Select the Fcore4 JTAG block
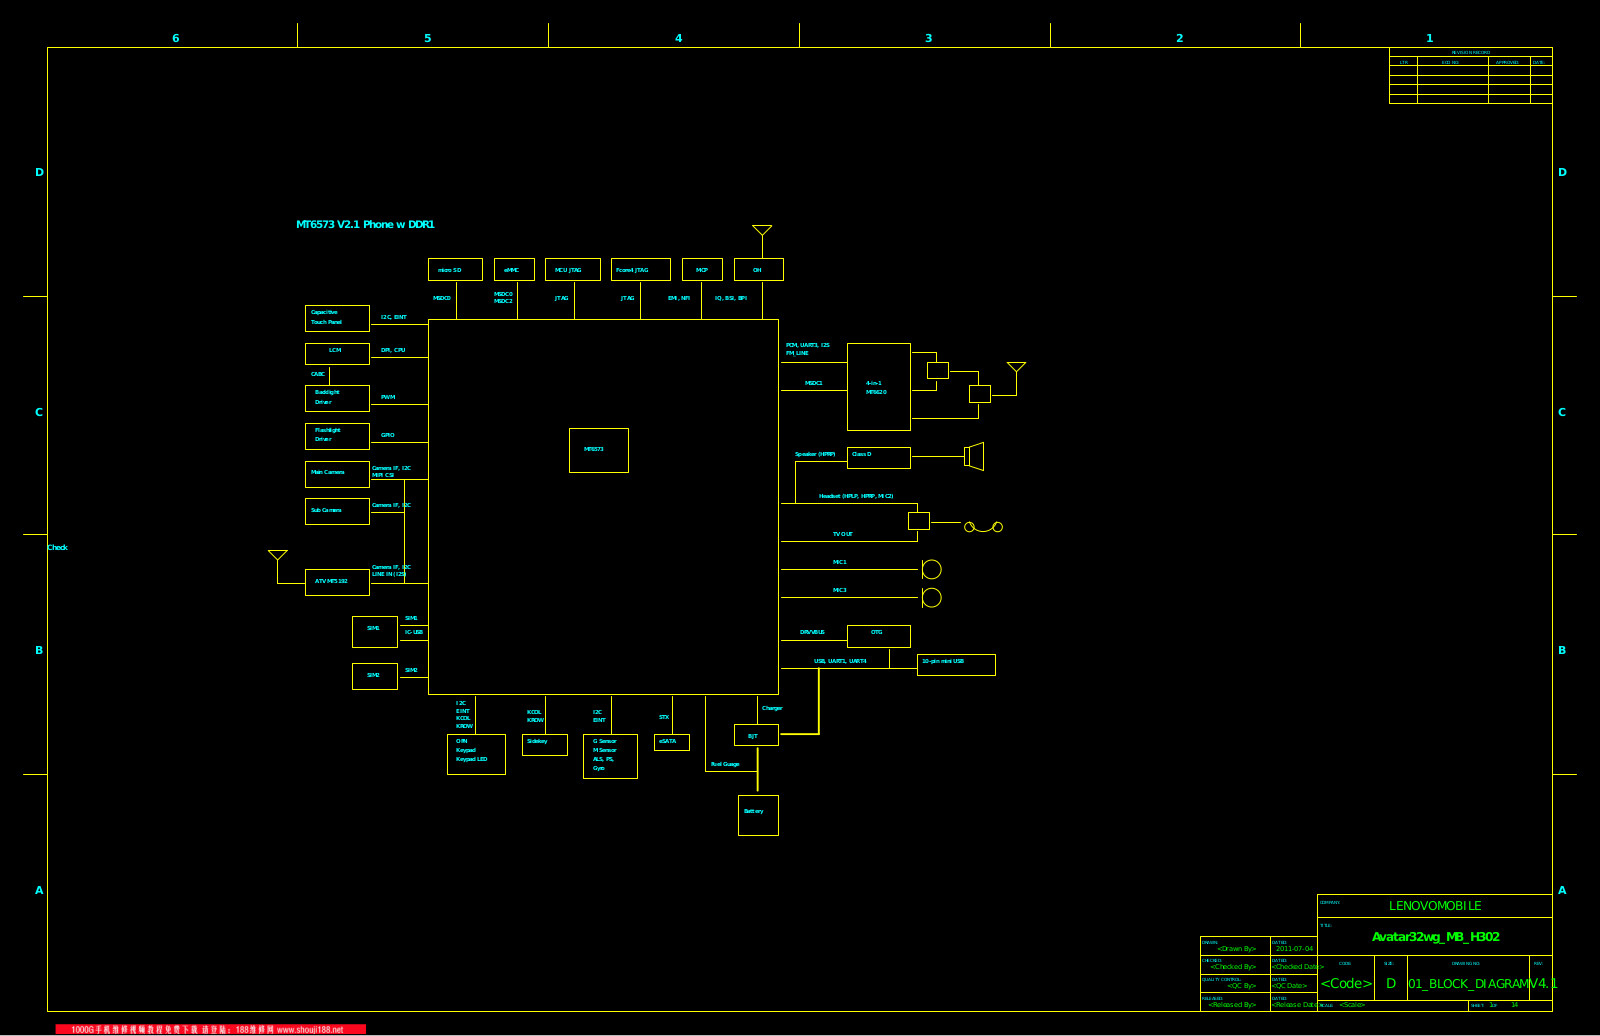1600x1036 pixels. click(641, 270)
